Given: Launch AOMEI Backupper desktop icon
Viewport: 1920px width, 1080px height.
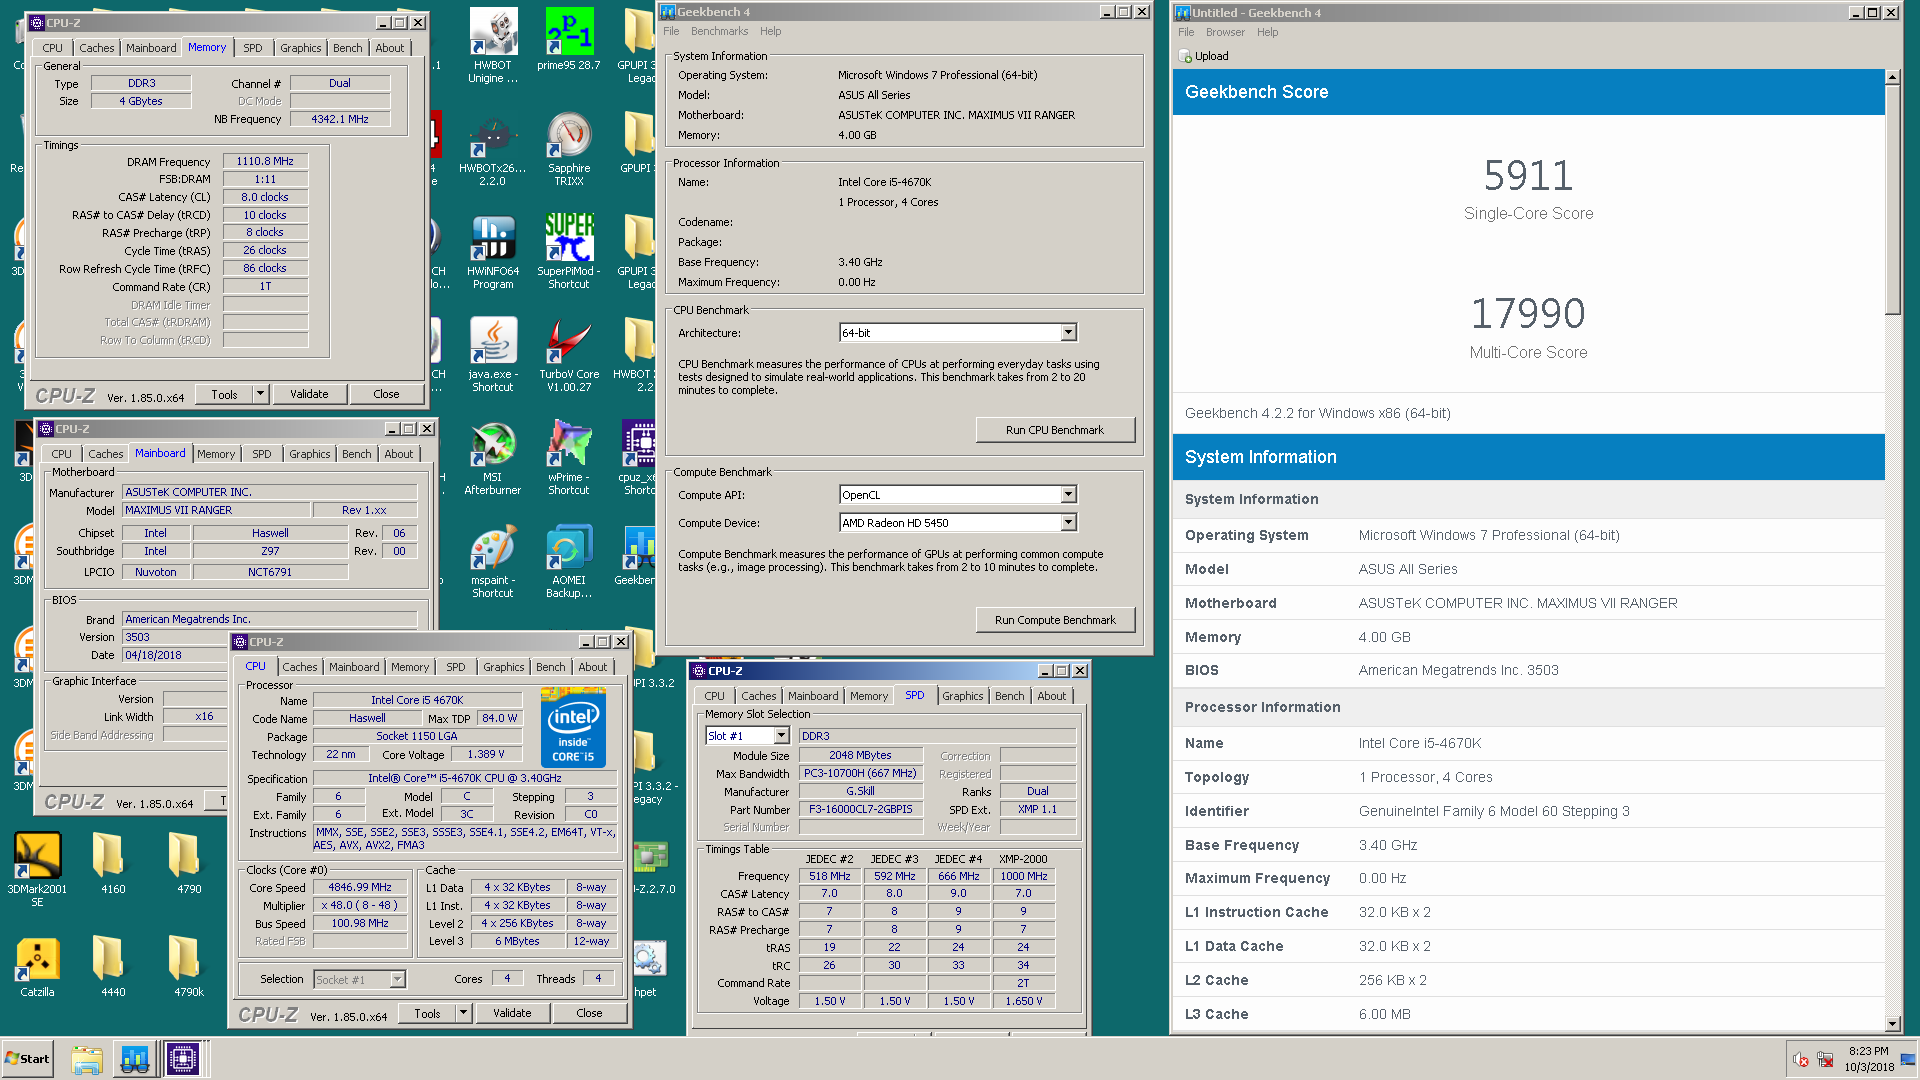Looking at the screenshot, I should (569, 562).
